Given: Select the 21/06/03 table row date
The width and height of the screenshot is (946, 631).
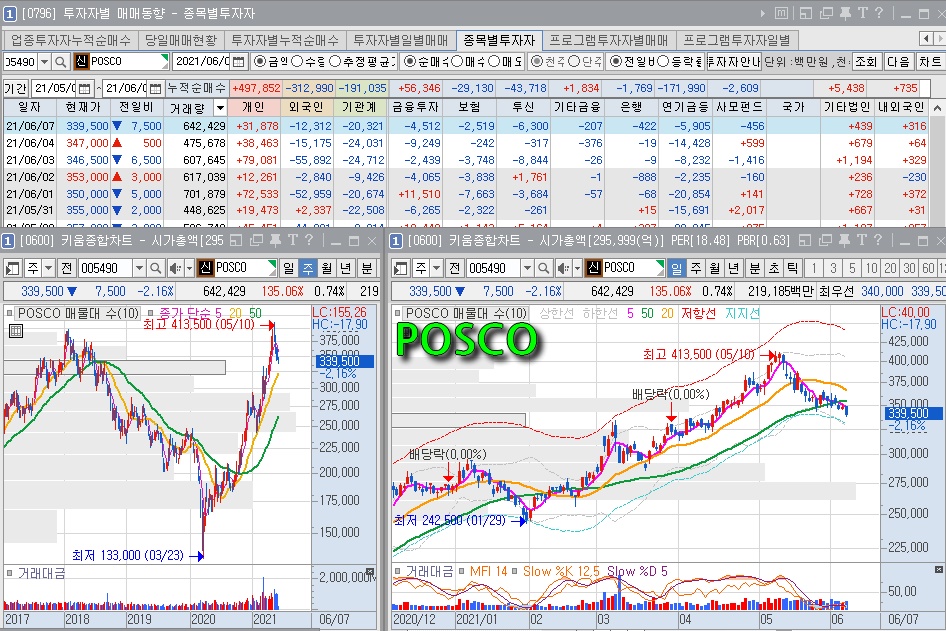Looking at the screenshot, I should click(30, 160).
